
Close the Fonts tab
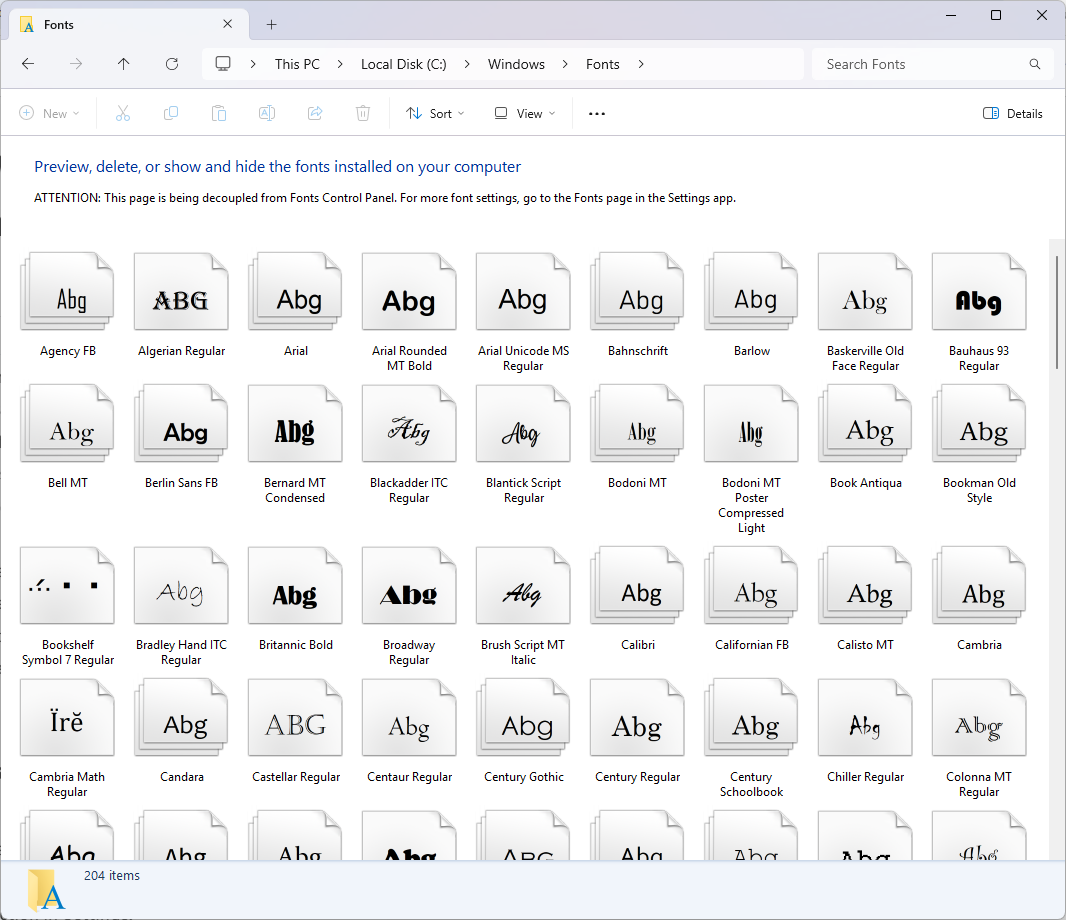pos(228,24)
